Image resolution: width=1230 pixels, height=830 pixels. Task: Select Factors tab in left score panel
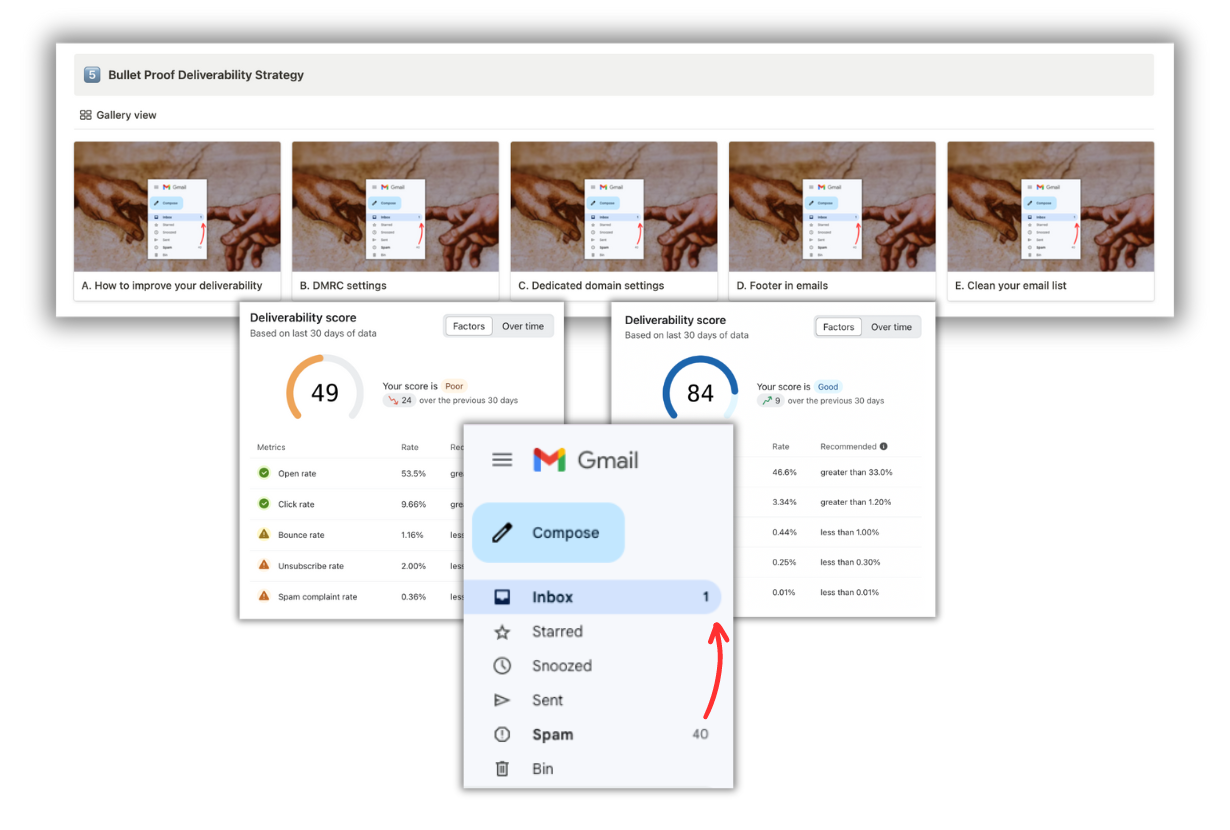pos(469,326)
